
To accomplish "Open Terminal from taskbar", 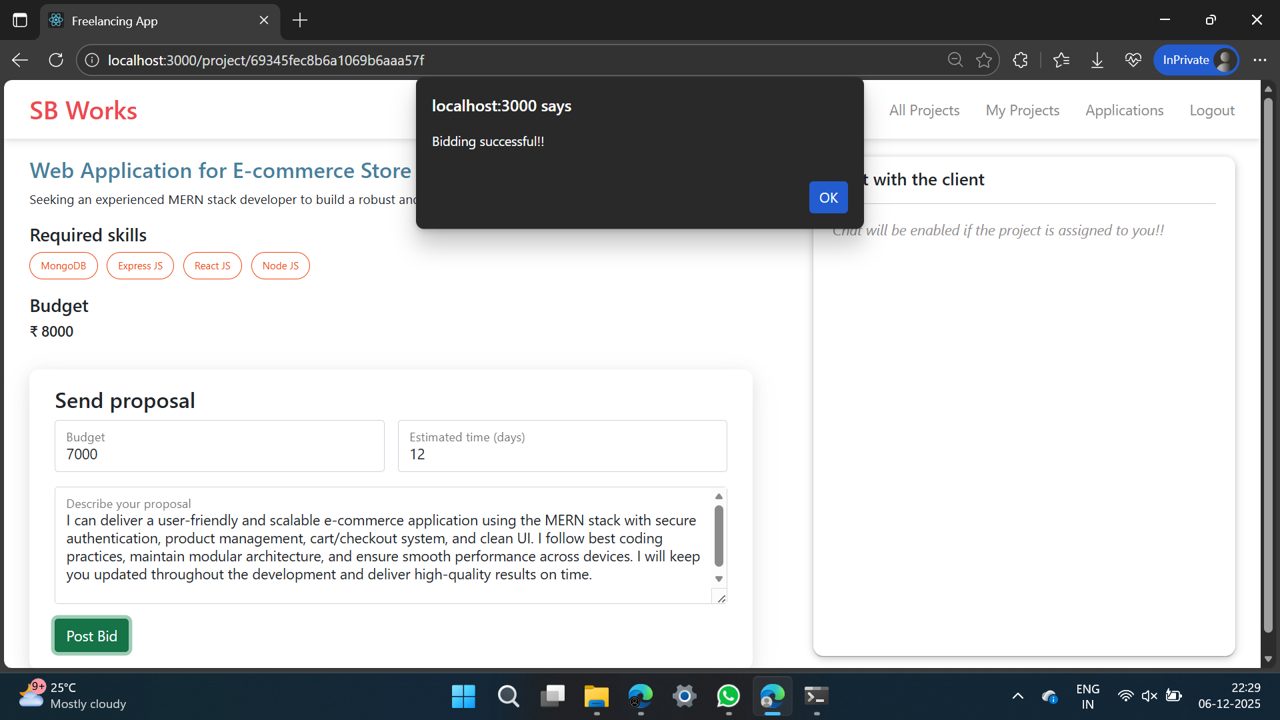I will 816,696.
